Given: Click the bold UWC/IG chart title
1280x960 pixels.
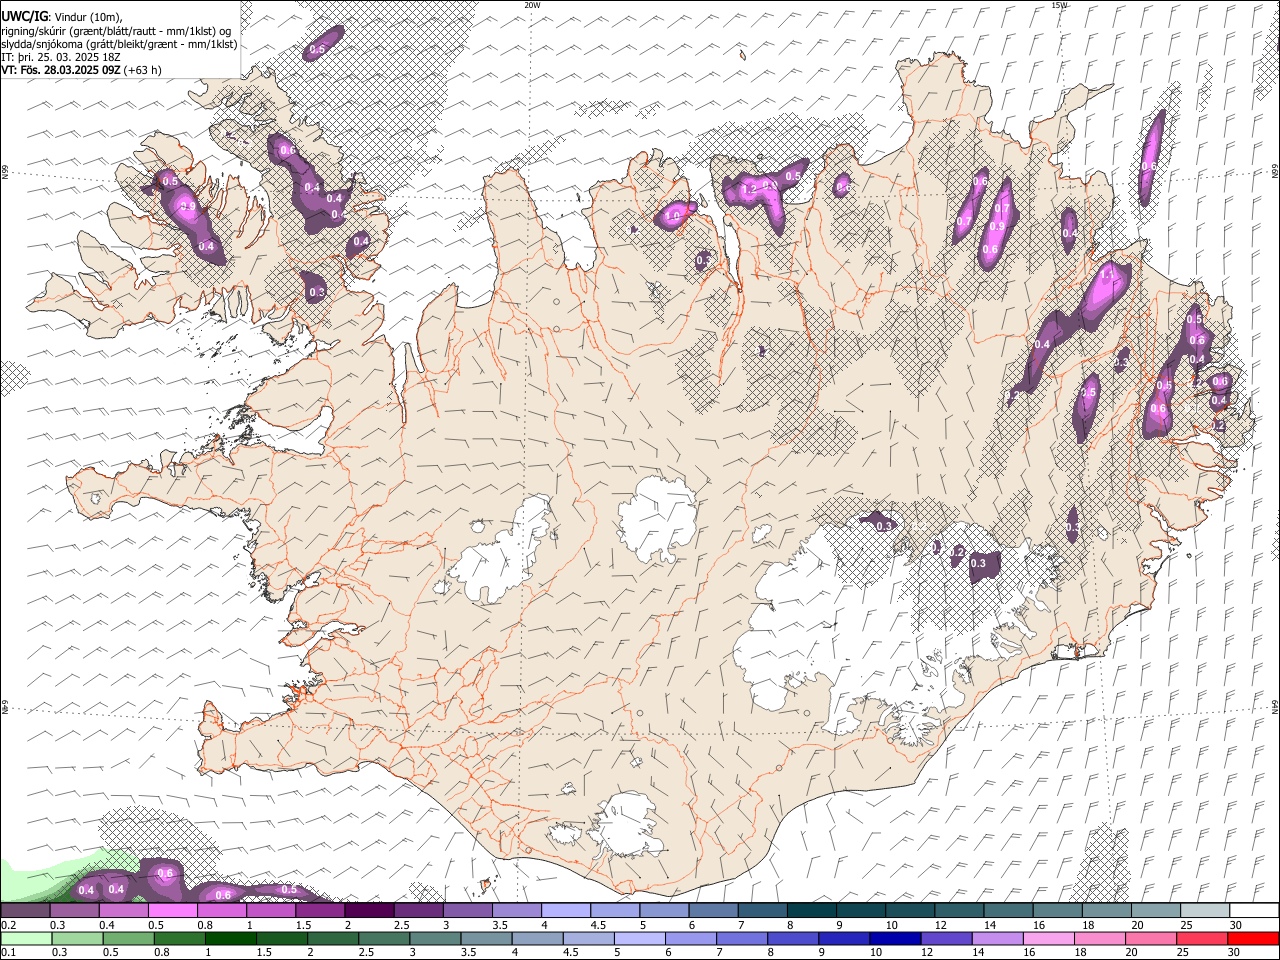Looking at the screenshot, I should [25, 16].
